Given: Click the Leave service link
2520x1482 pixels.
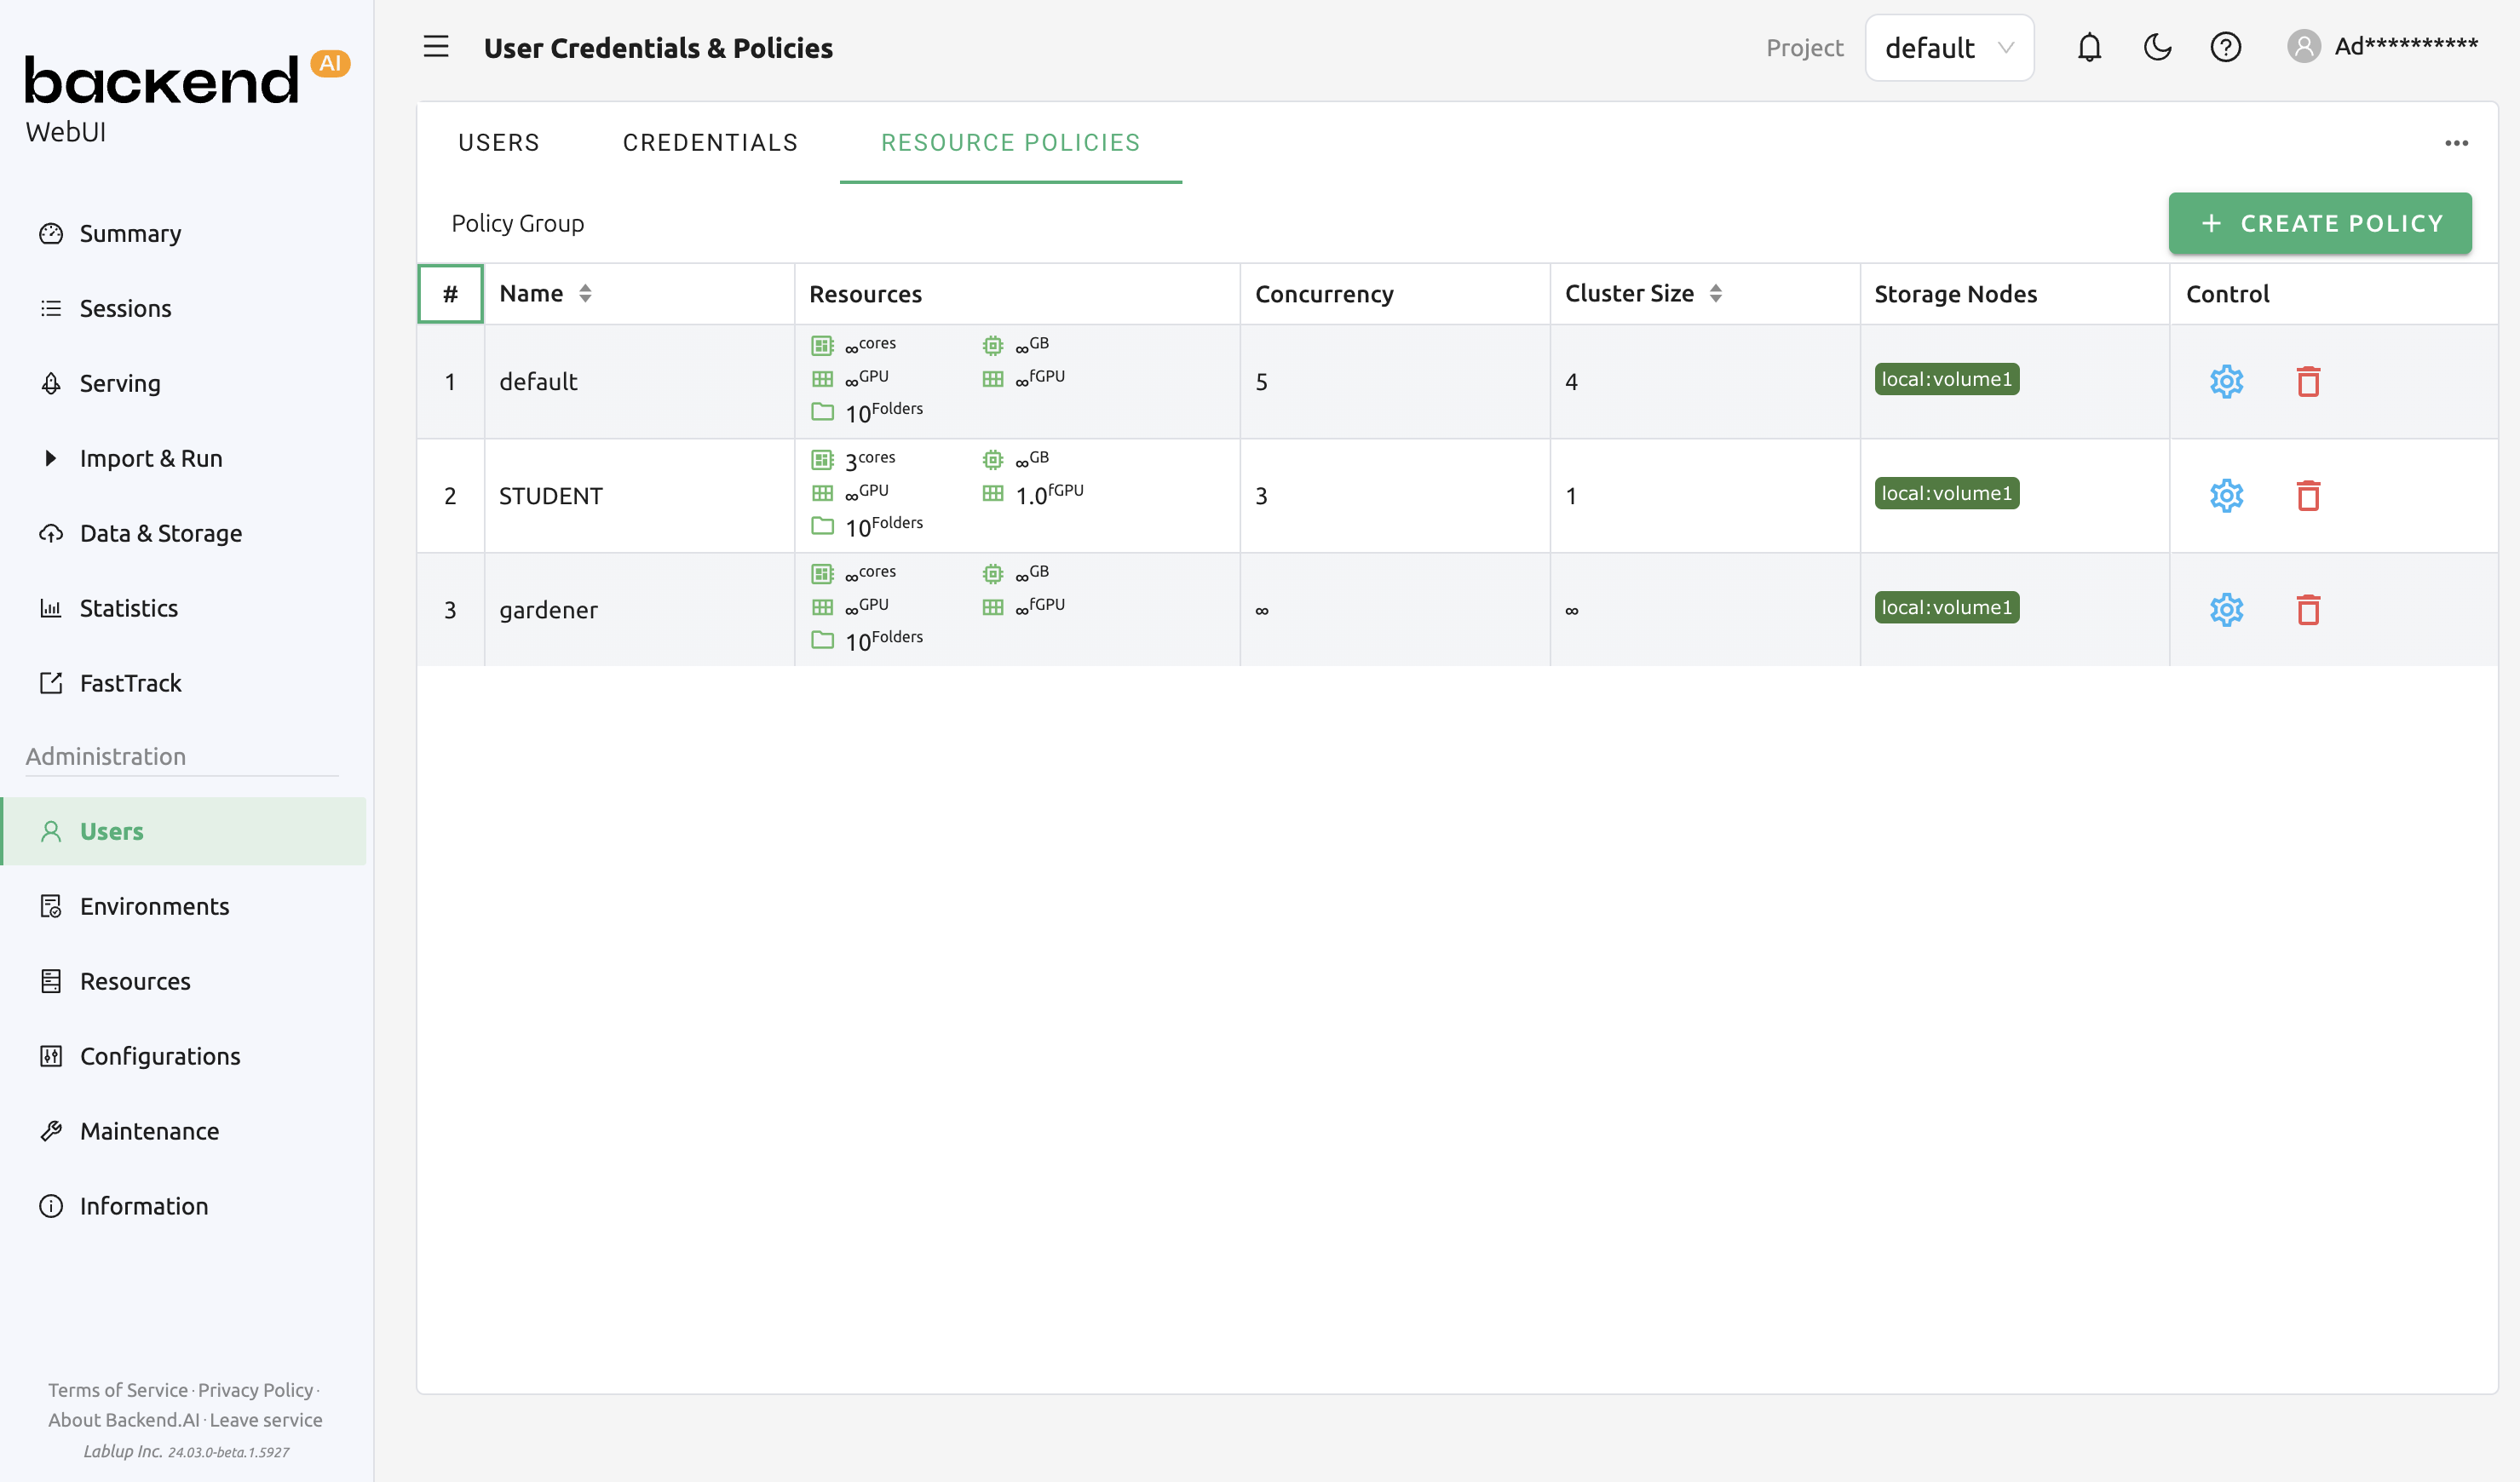Looking at the screenshot, I should 266,1420.
